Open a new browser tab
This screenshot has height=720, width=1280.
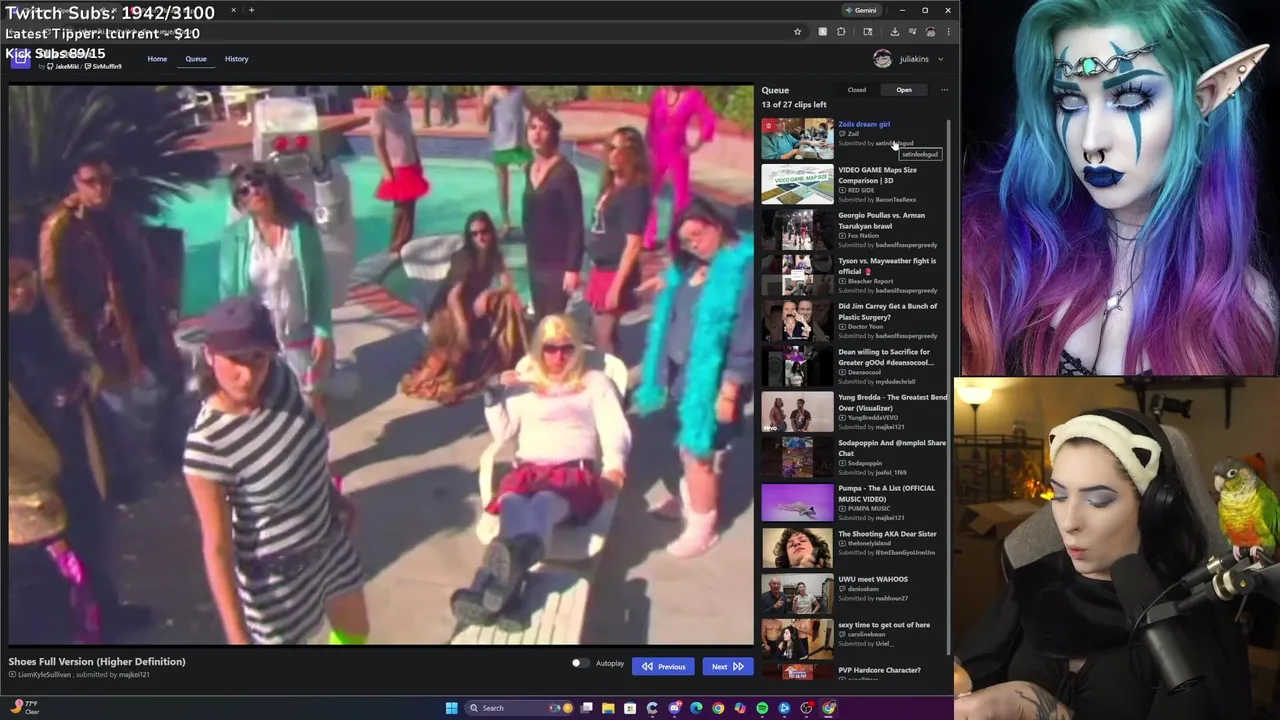click(251, 10)
